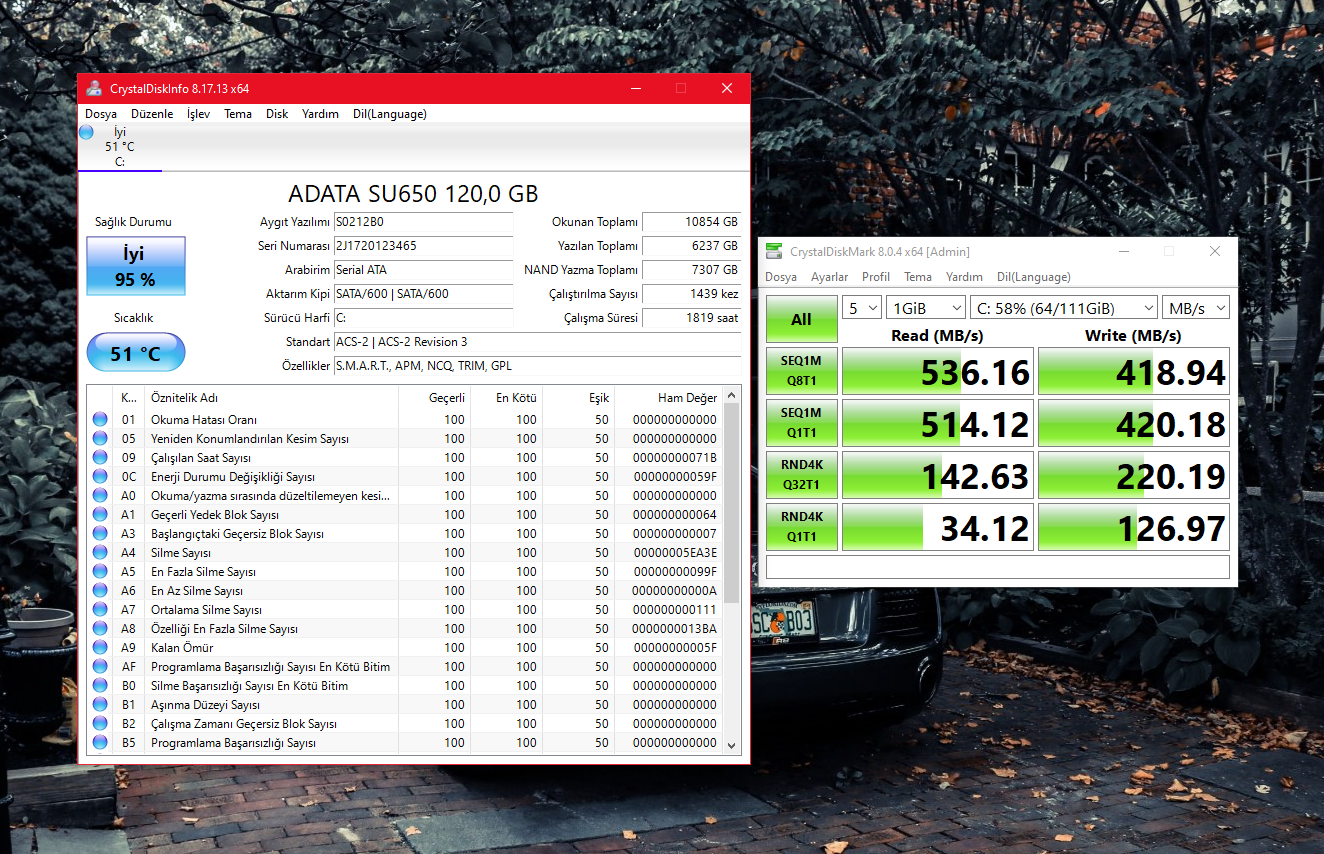The image size is (1324, 854).
Task: Start the SEQ1M Q1T1 test
Action: click(802, 423)
